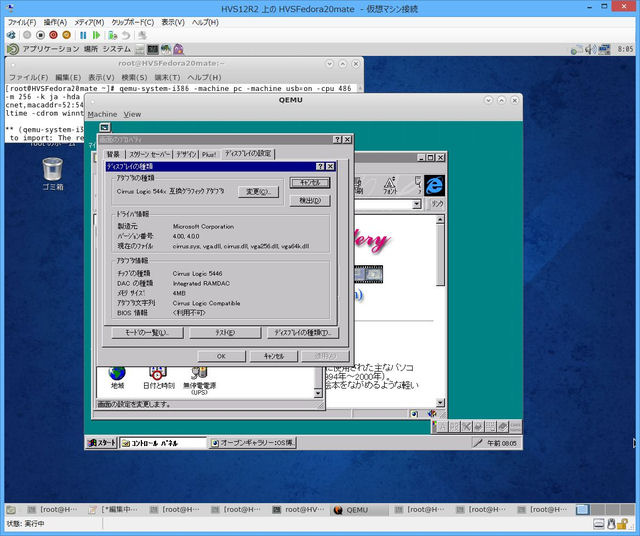
Task: Click the Checkpoint icon in Hyper-V toolbar
Action: click(113, 35)
